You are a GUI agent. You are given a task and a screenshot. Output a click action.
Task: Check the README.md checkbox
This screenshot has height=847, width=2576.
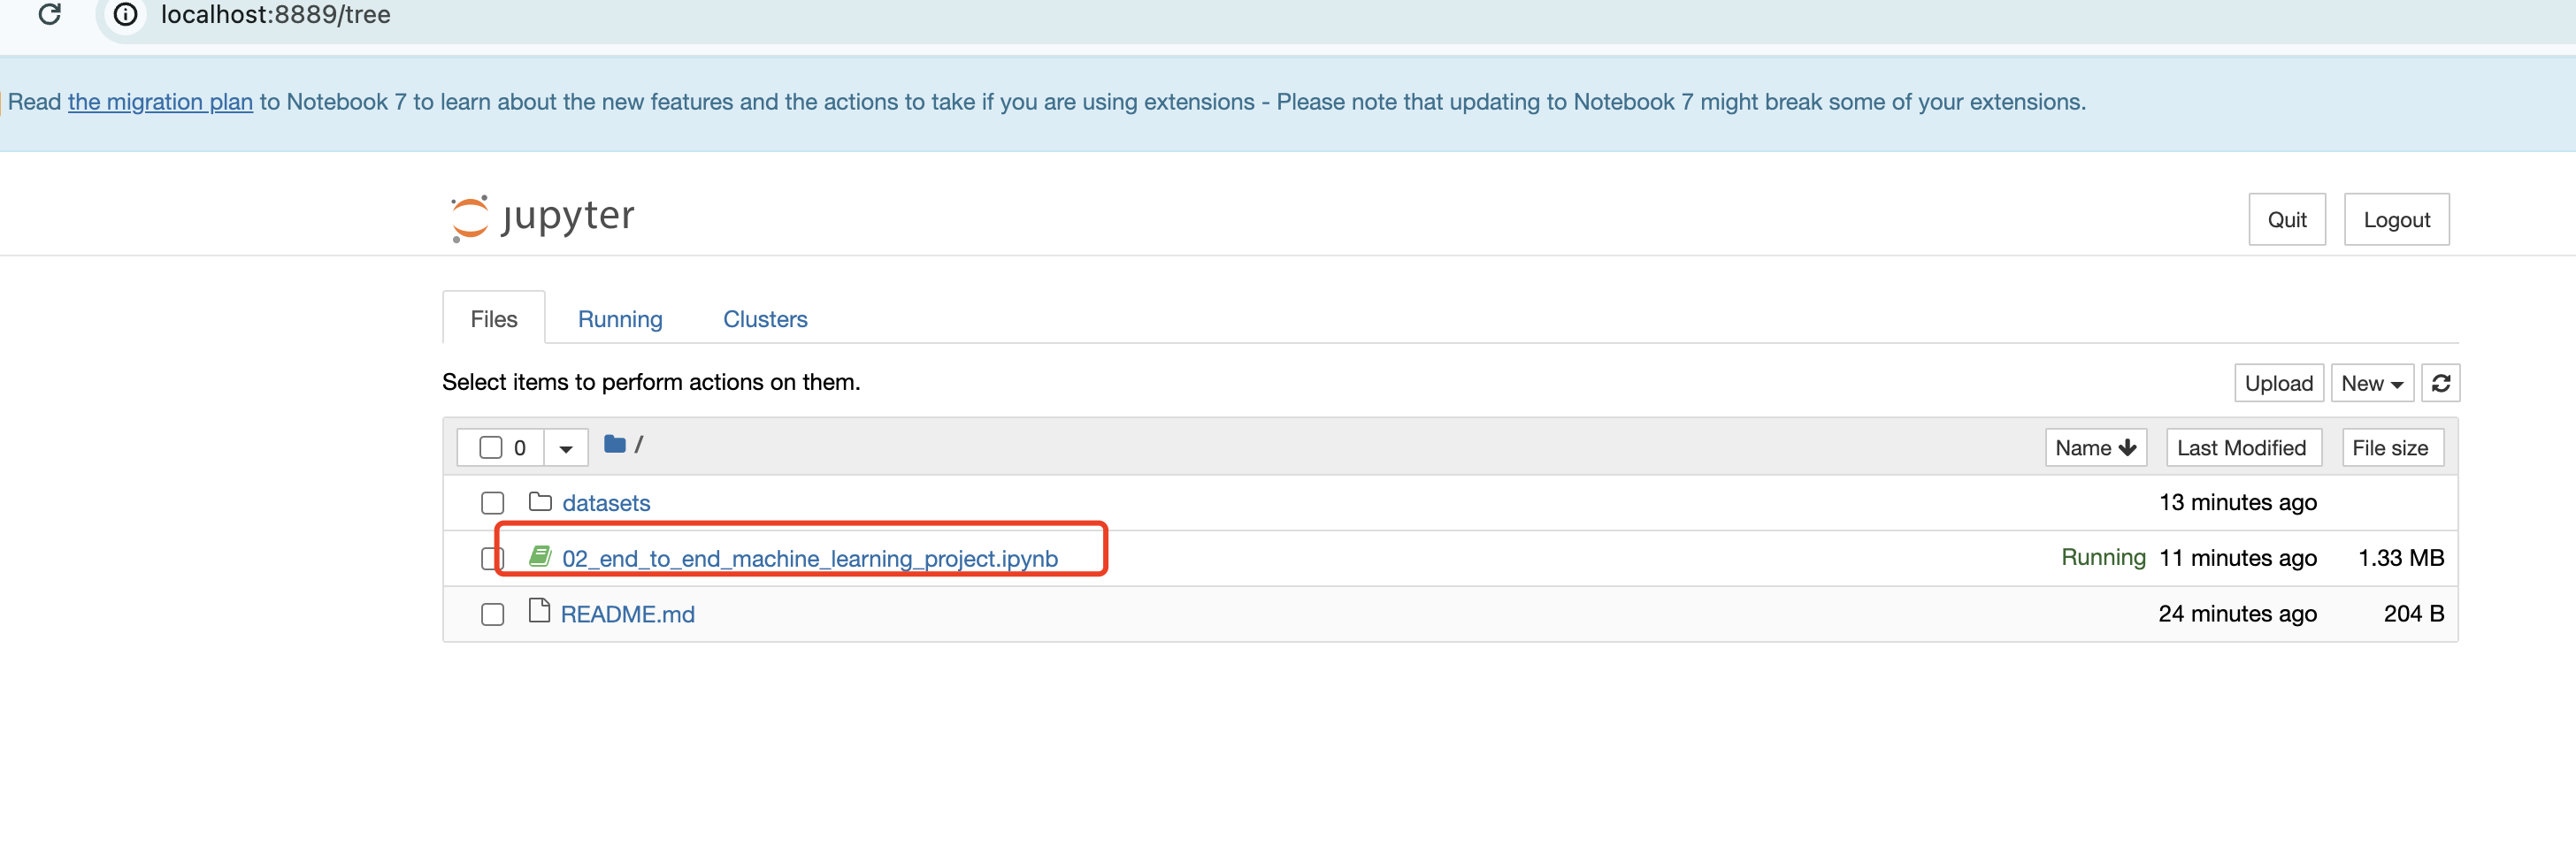click(x=492, y=614)
